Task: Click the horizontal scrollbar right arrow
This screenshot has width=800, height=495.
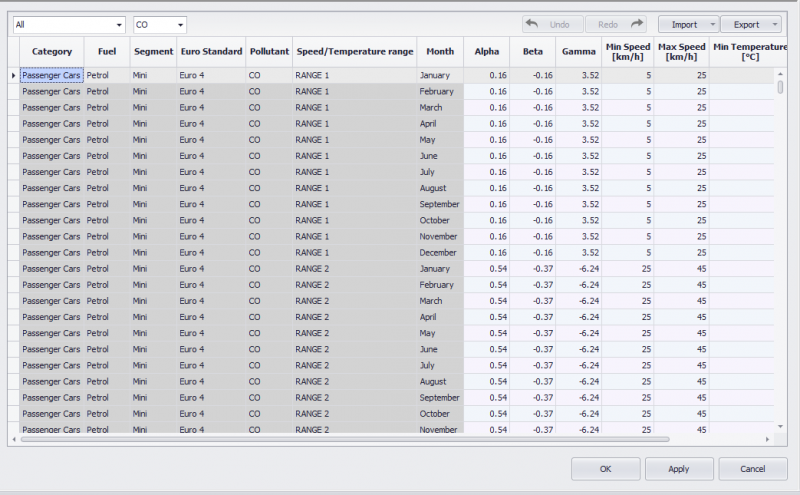Action: click(x=767, y=439)
